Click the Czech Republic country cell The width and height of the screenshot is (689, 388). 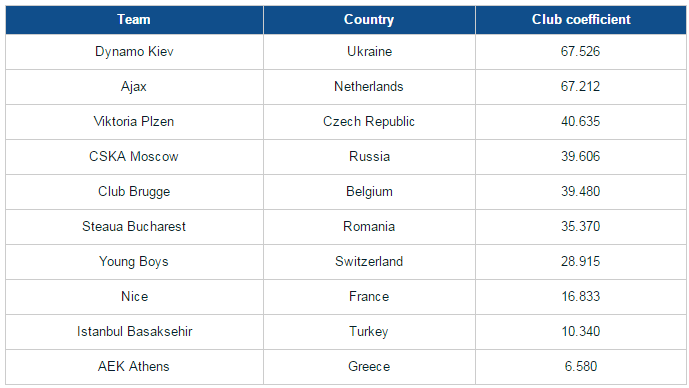(x=369, y=122)
